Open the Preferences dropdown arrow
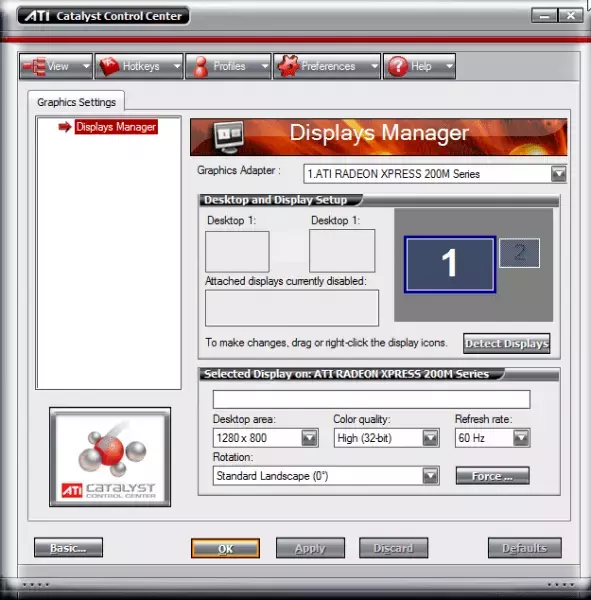 coord(374,66)
